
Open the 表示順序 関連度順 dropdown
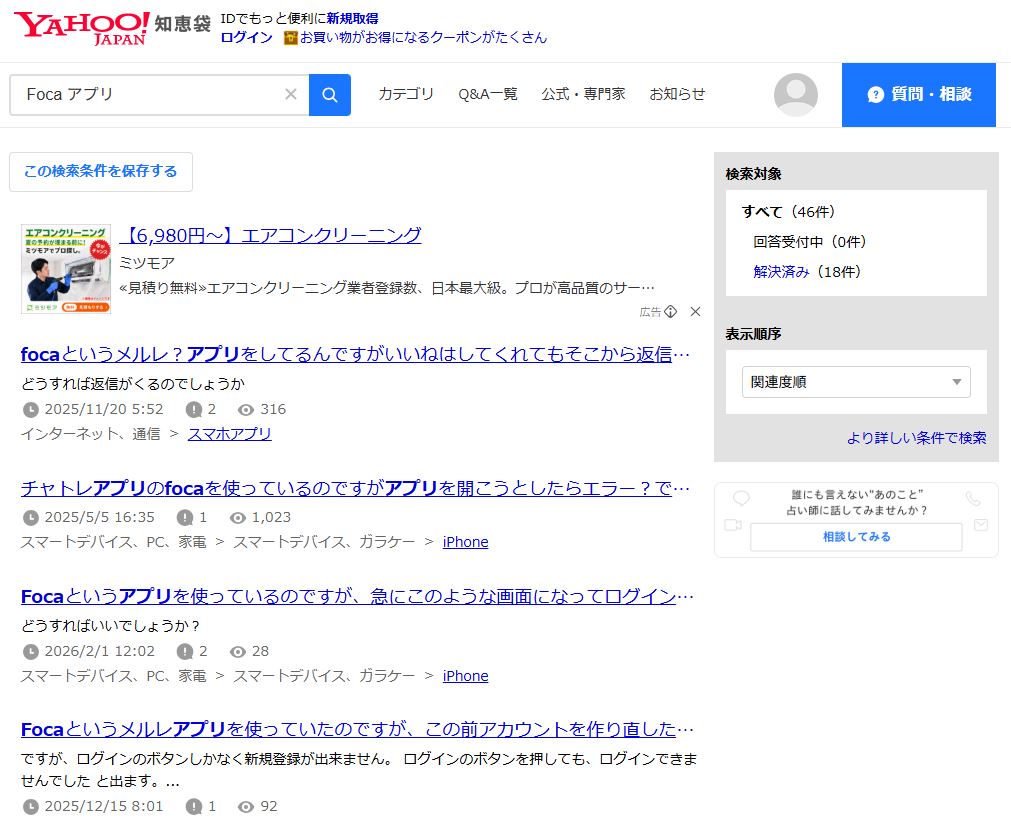tap(856, 382)
